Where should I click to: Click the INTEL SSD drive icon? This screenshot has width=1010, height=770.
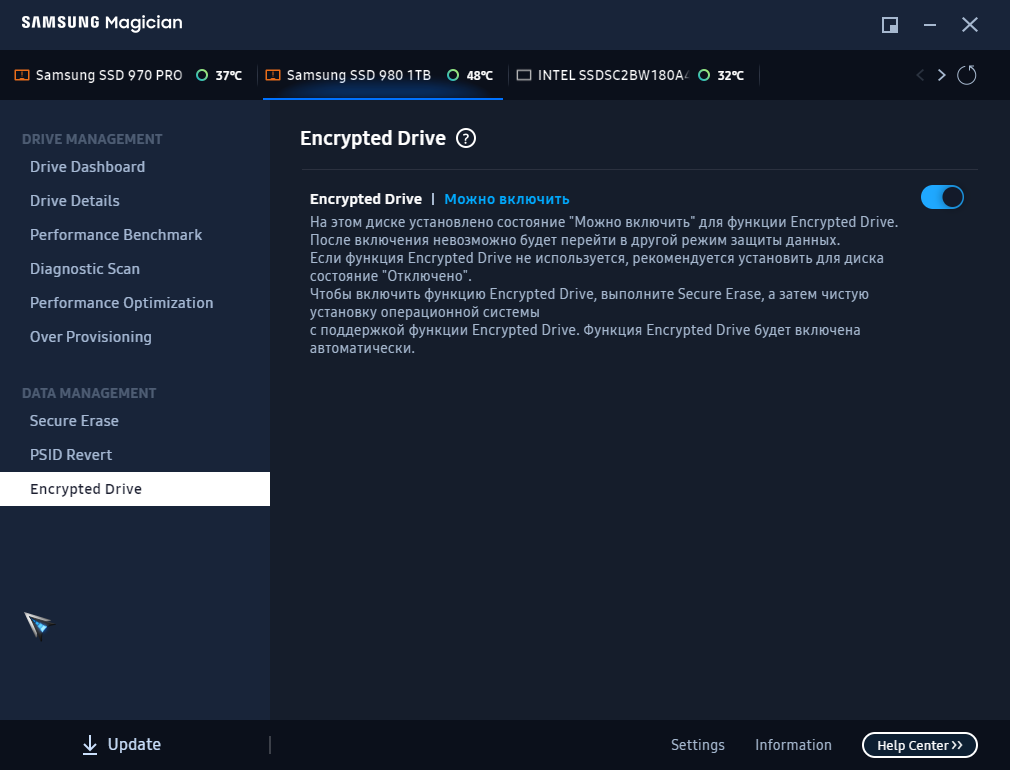(524, 75)
